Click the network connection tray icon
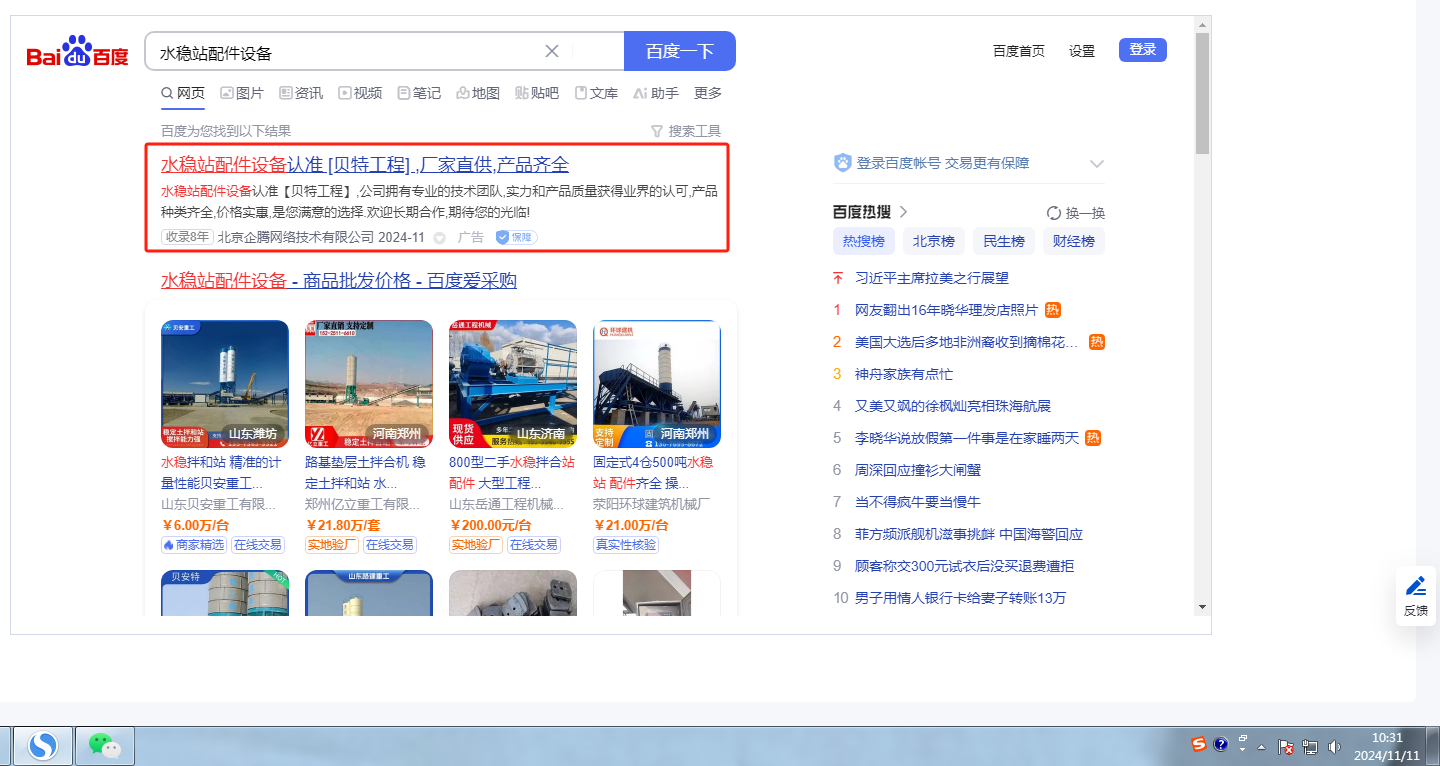This screenshot has width=1440, height=766. (1310, 746)
